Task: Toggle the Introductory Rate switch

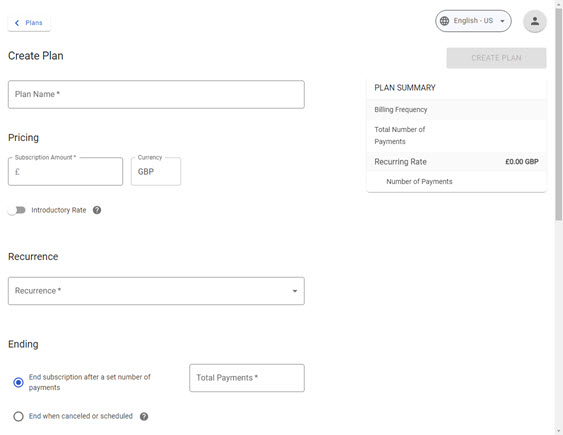Action: click(x=17, y=210)
